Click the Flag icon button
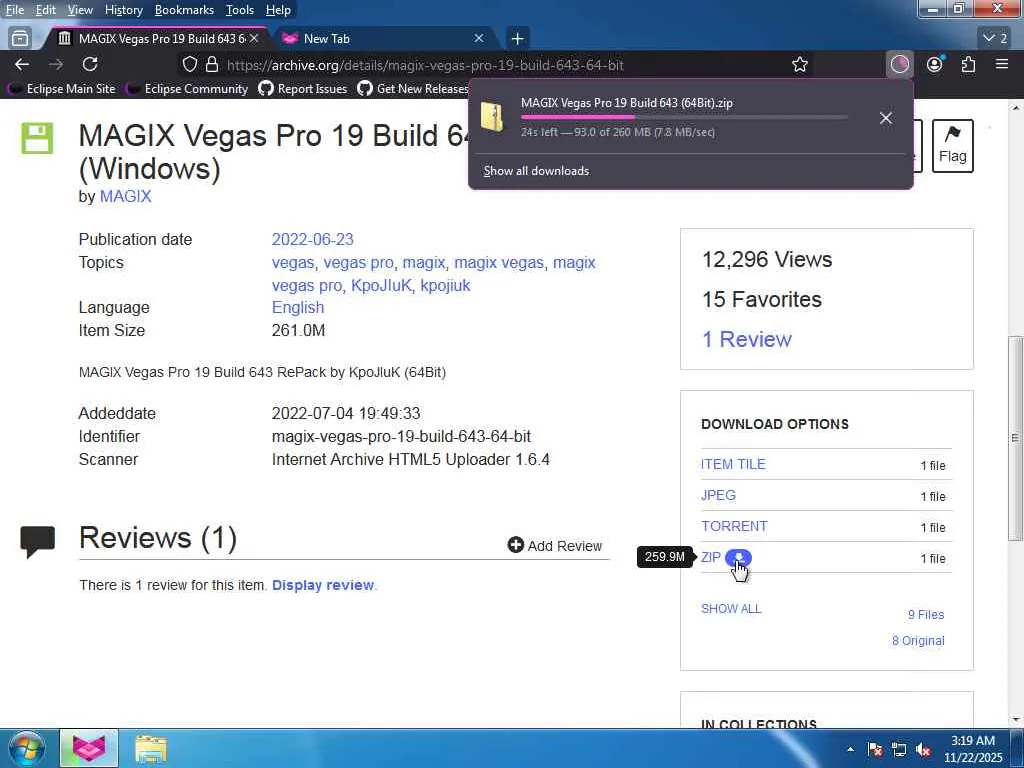Image resolution: width=1024 pixels, height=768 pixels. (x=952, y=146)
